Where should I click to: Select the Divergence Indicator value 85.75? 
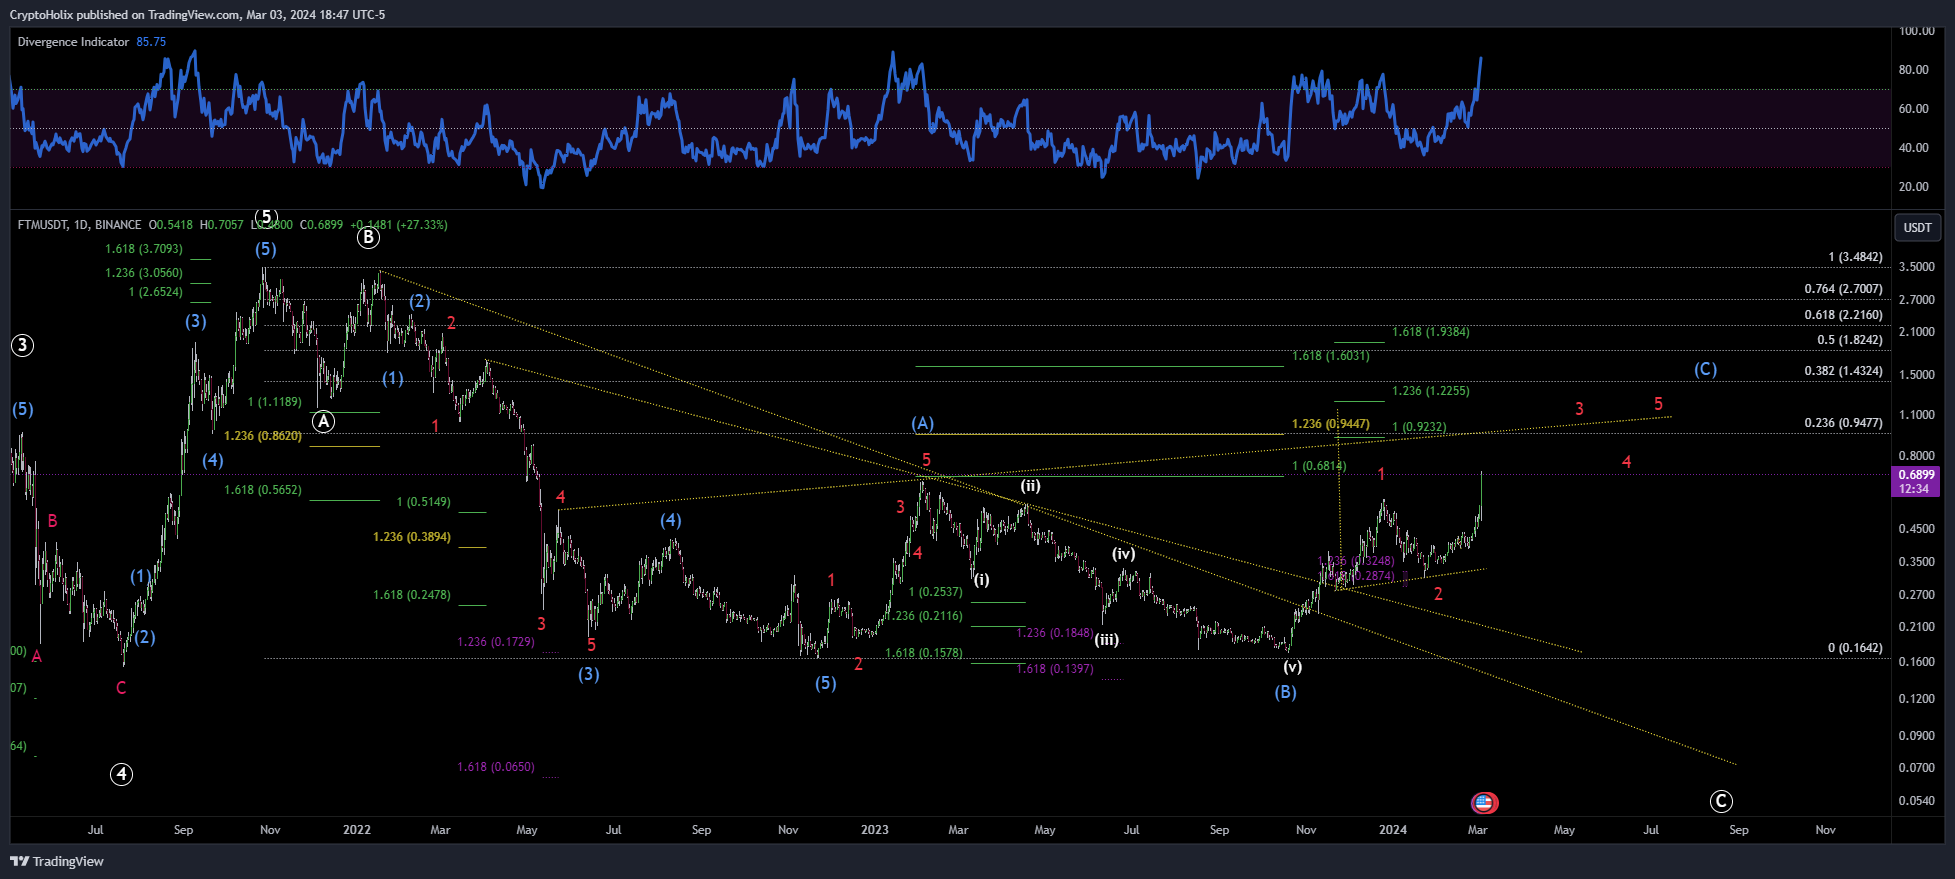point(151,42)
